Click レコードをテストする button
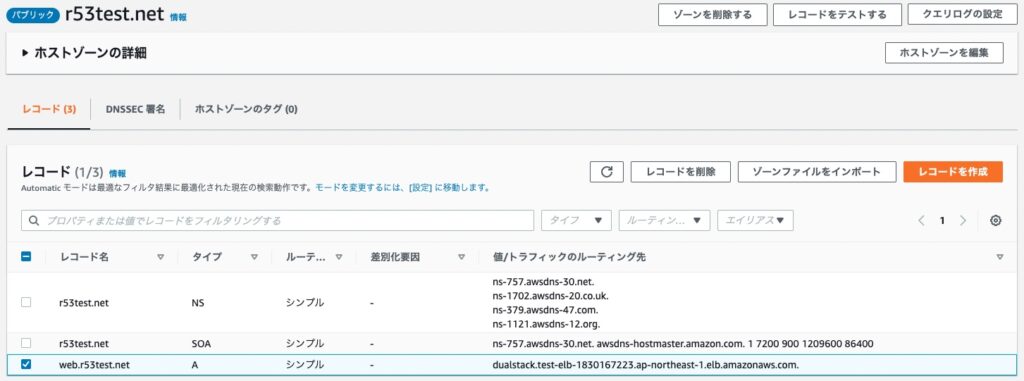The width and height of the screenshot is (1024, 381). (837, 14)
